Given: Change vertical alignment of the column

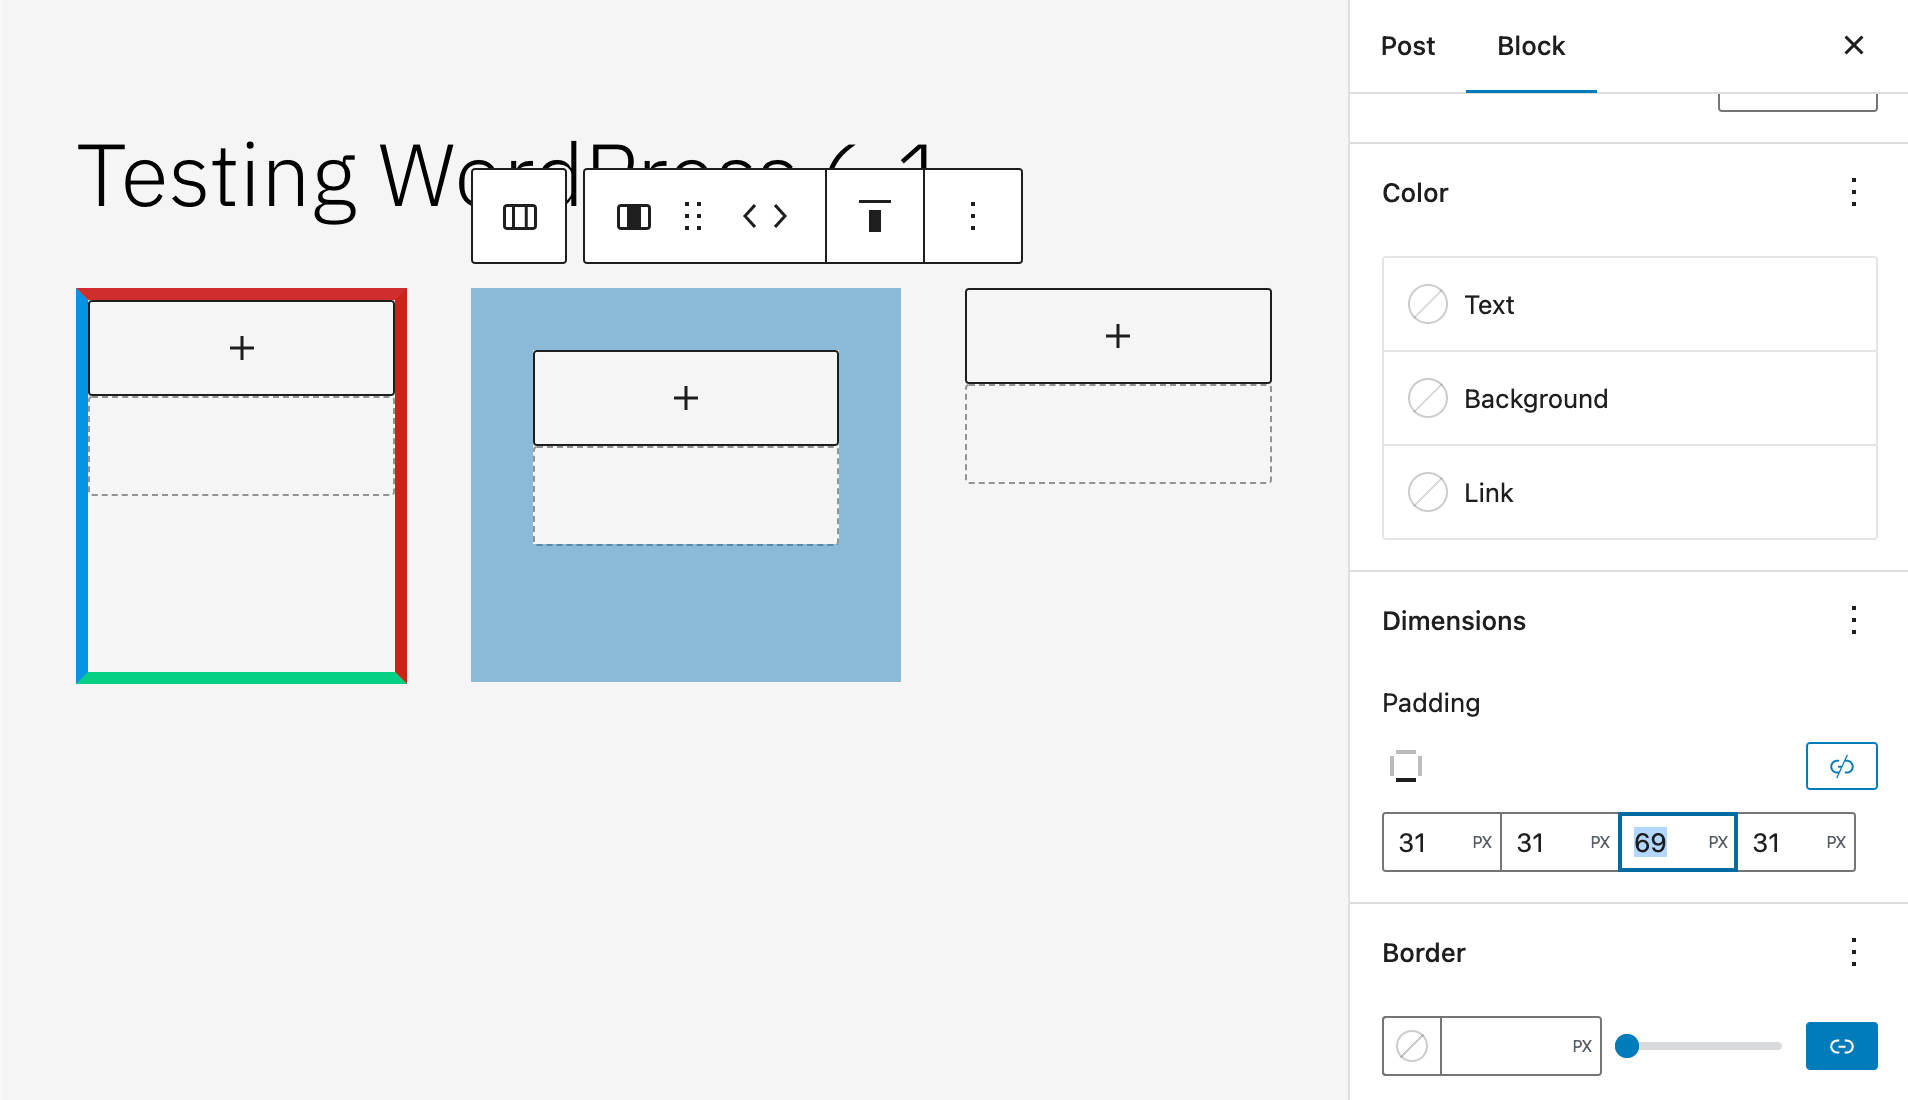Looking at the screenshot, I should click(x=874, y=216).
